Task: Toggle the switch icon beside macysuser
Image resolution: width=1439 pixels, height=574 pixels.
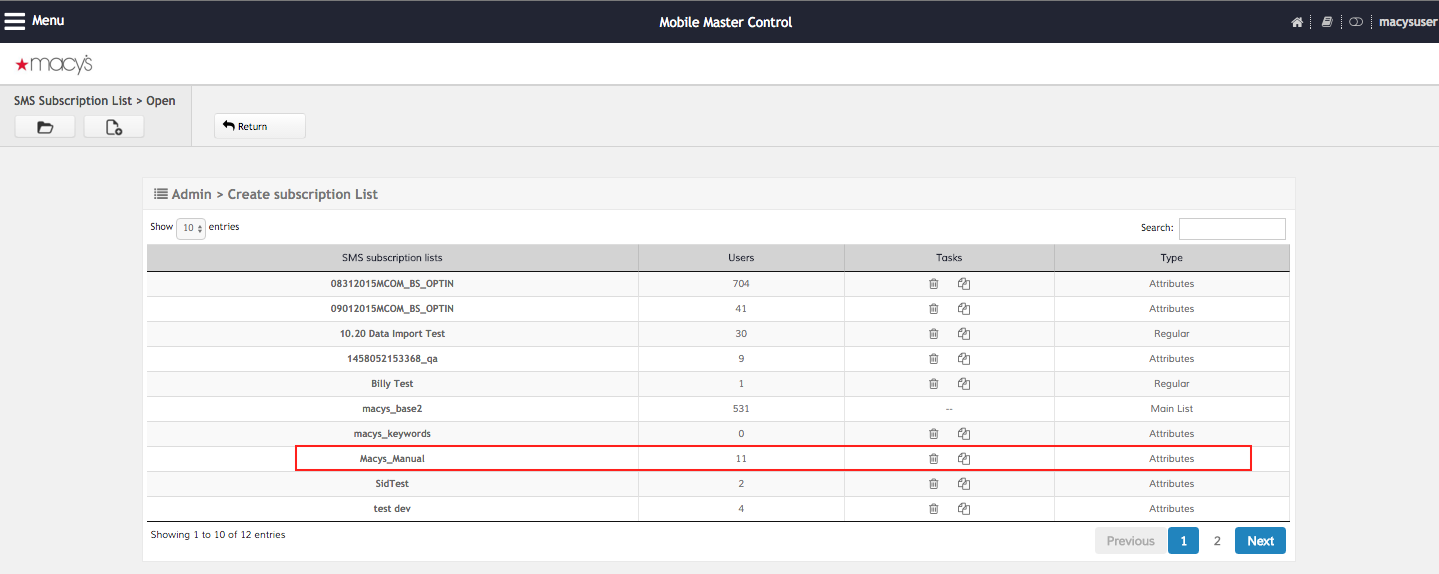Action: [1356, 22]
